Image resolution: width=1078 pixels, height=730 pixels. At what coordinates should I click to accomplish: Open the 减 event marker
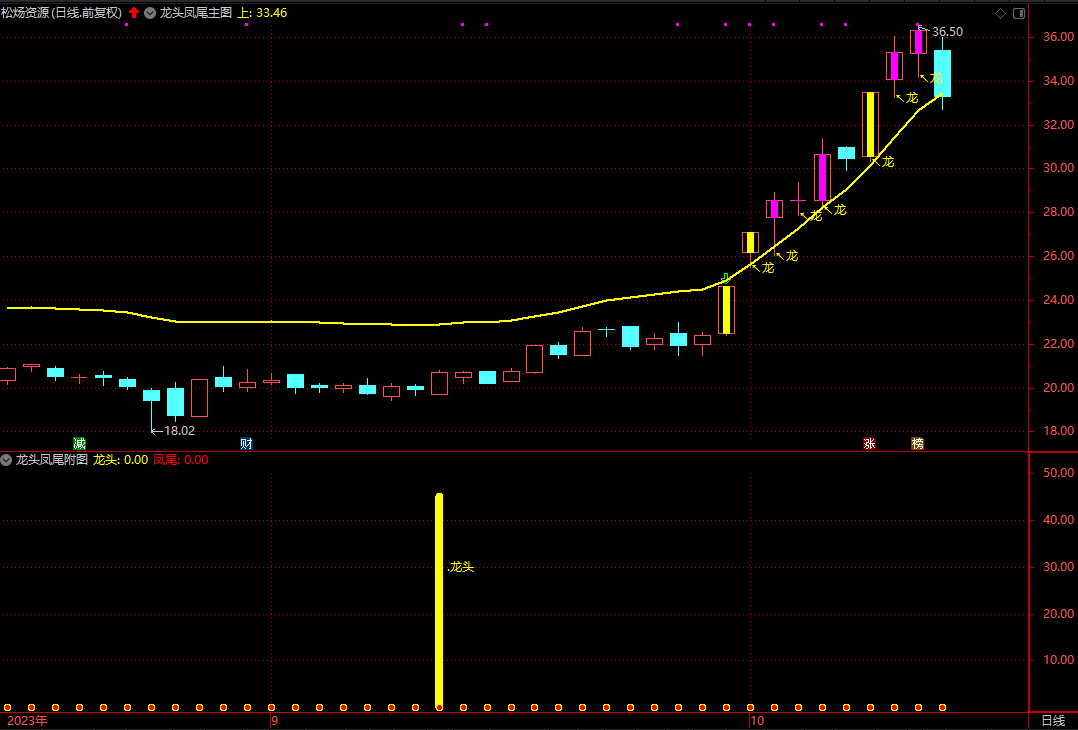click(x=79, y=443)
